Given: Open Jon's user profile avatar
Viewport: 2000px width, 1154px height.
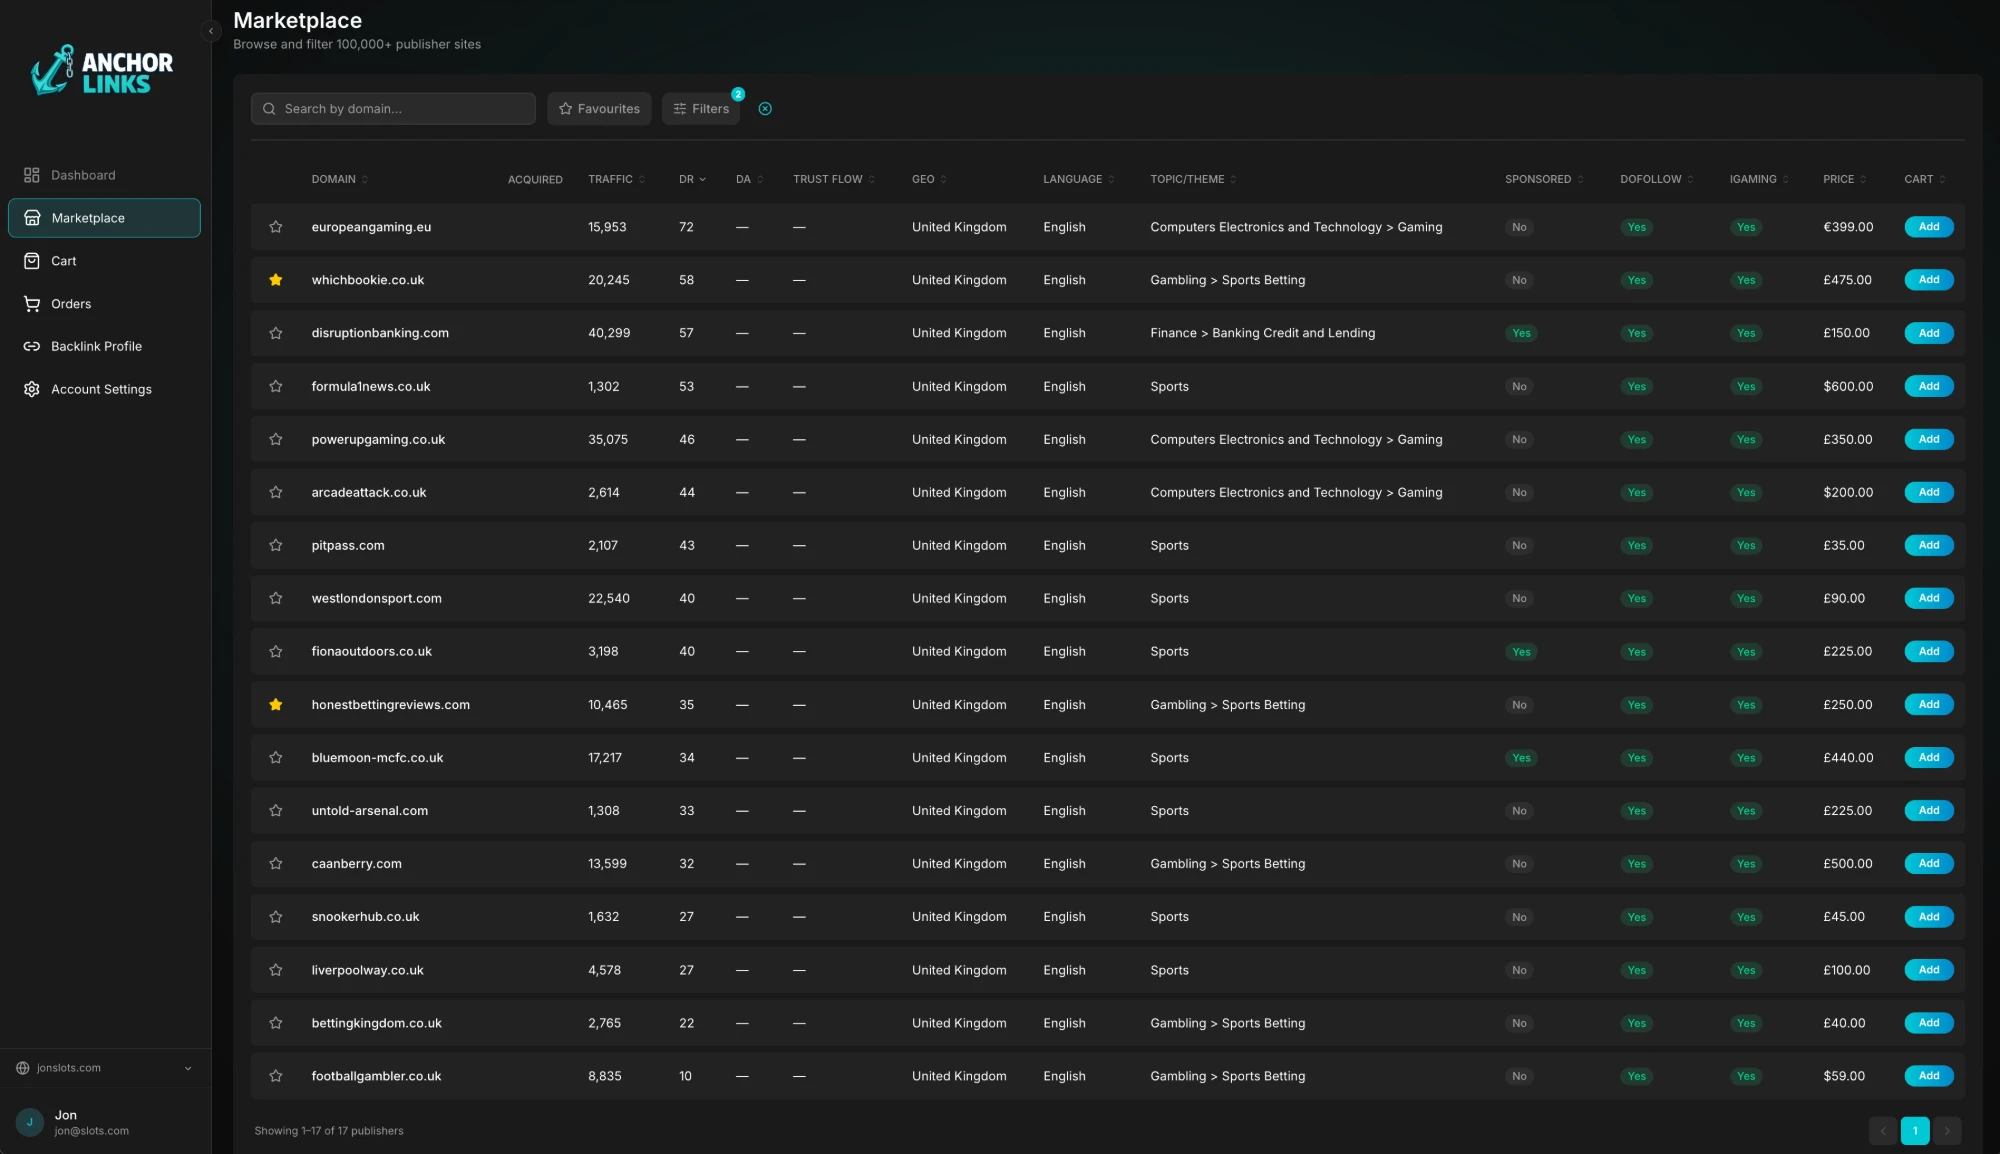Looking at the screenshot, I should coord(30,1123).
